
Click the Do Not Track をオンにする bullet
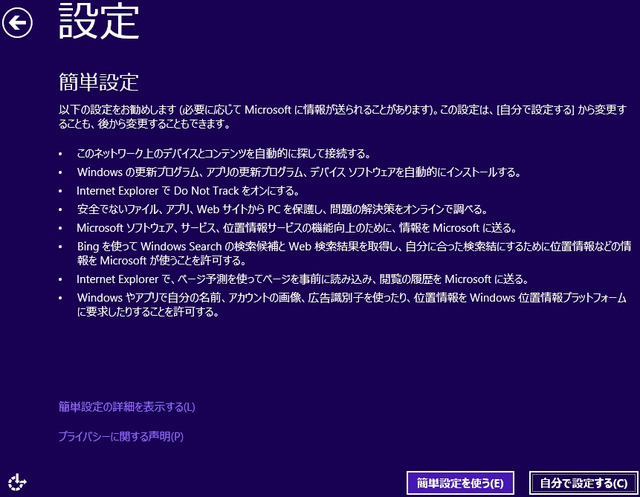[188, 191]
